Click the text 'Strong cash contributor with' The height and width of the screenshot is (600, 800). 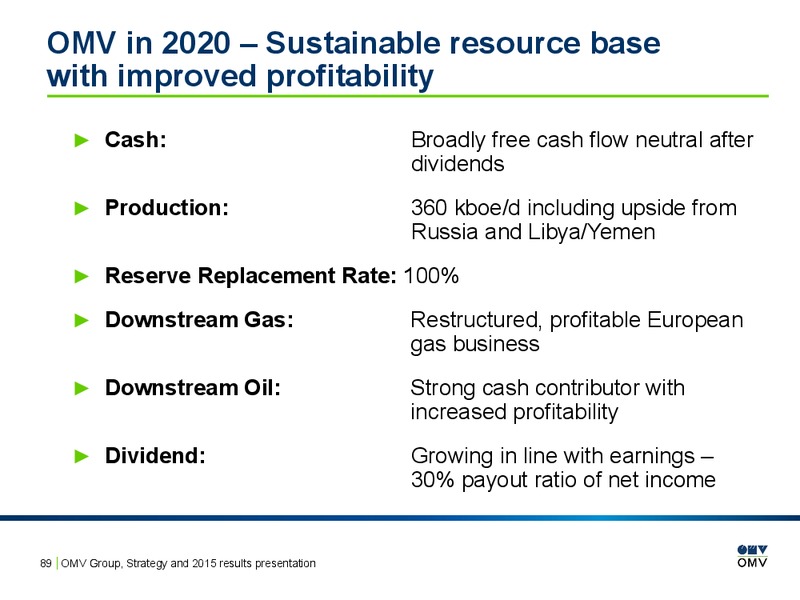(547, 388)
